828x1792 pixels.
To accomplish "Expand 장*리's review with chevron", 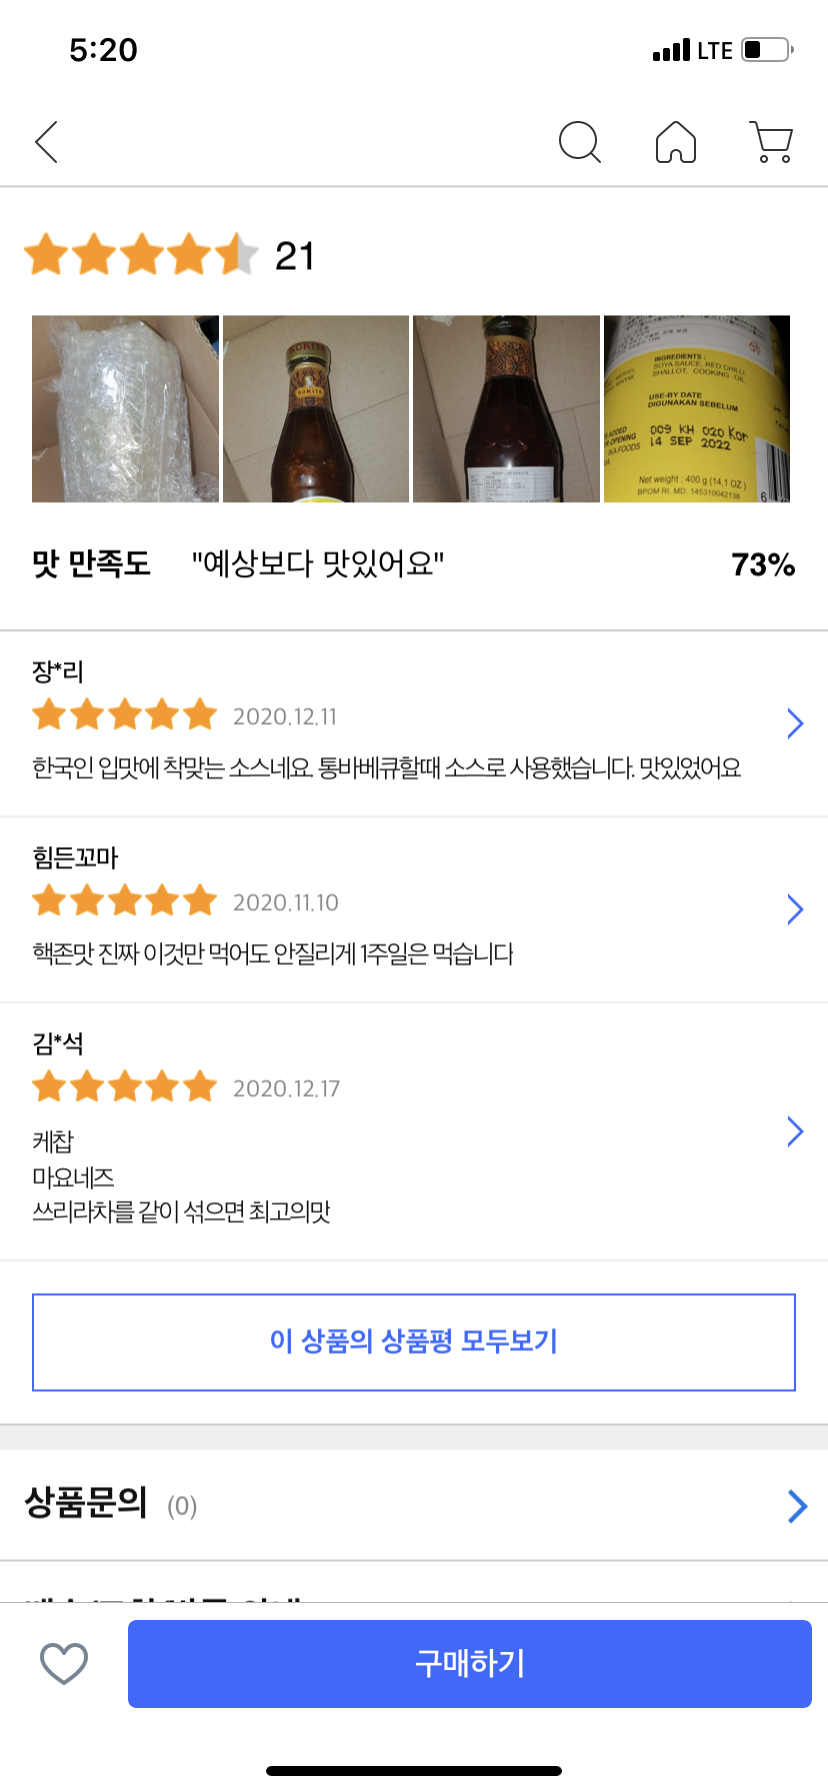I will (x=795, y=723).
